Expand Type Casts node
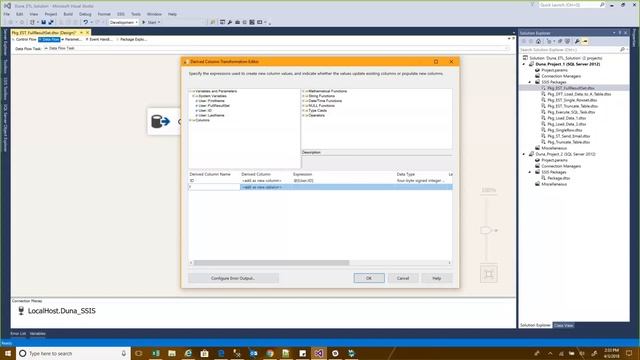Image resolution: width=640 pixels, height=360 pixels. [303, 111]
